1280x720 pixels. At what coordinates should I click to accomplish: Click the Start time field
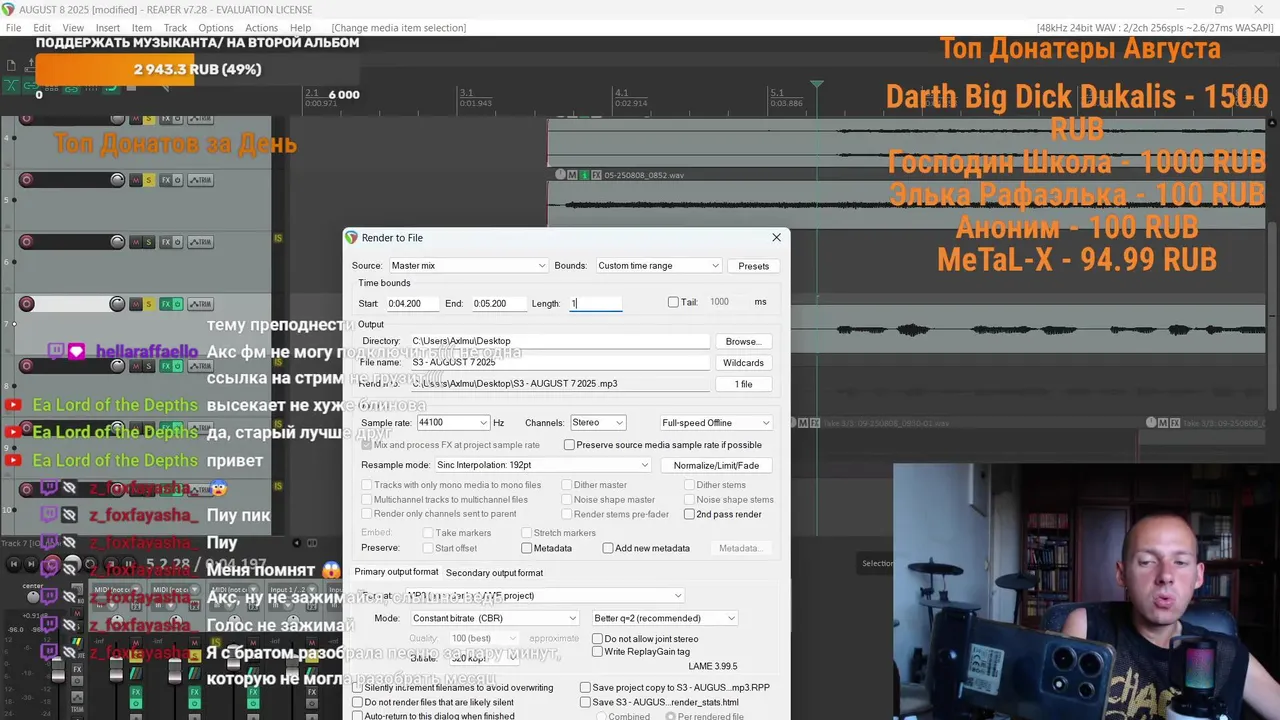pos(412,303)
